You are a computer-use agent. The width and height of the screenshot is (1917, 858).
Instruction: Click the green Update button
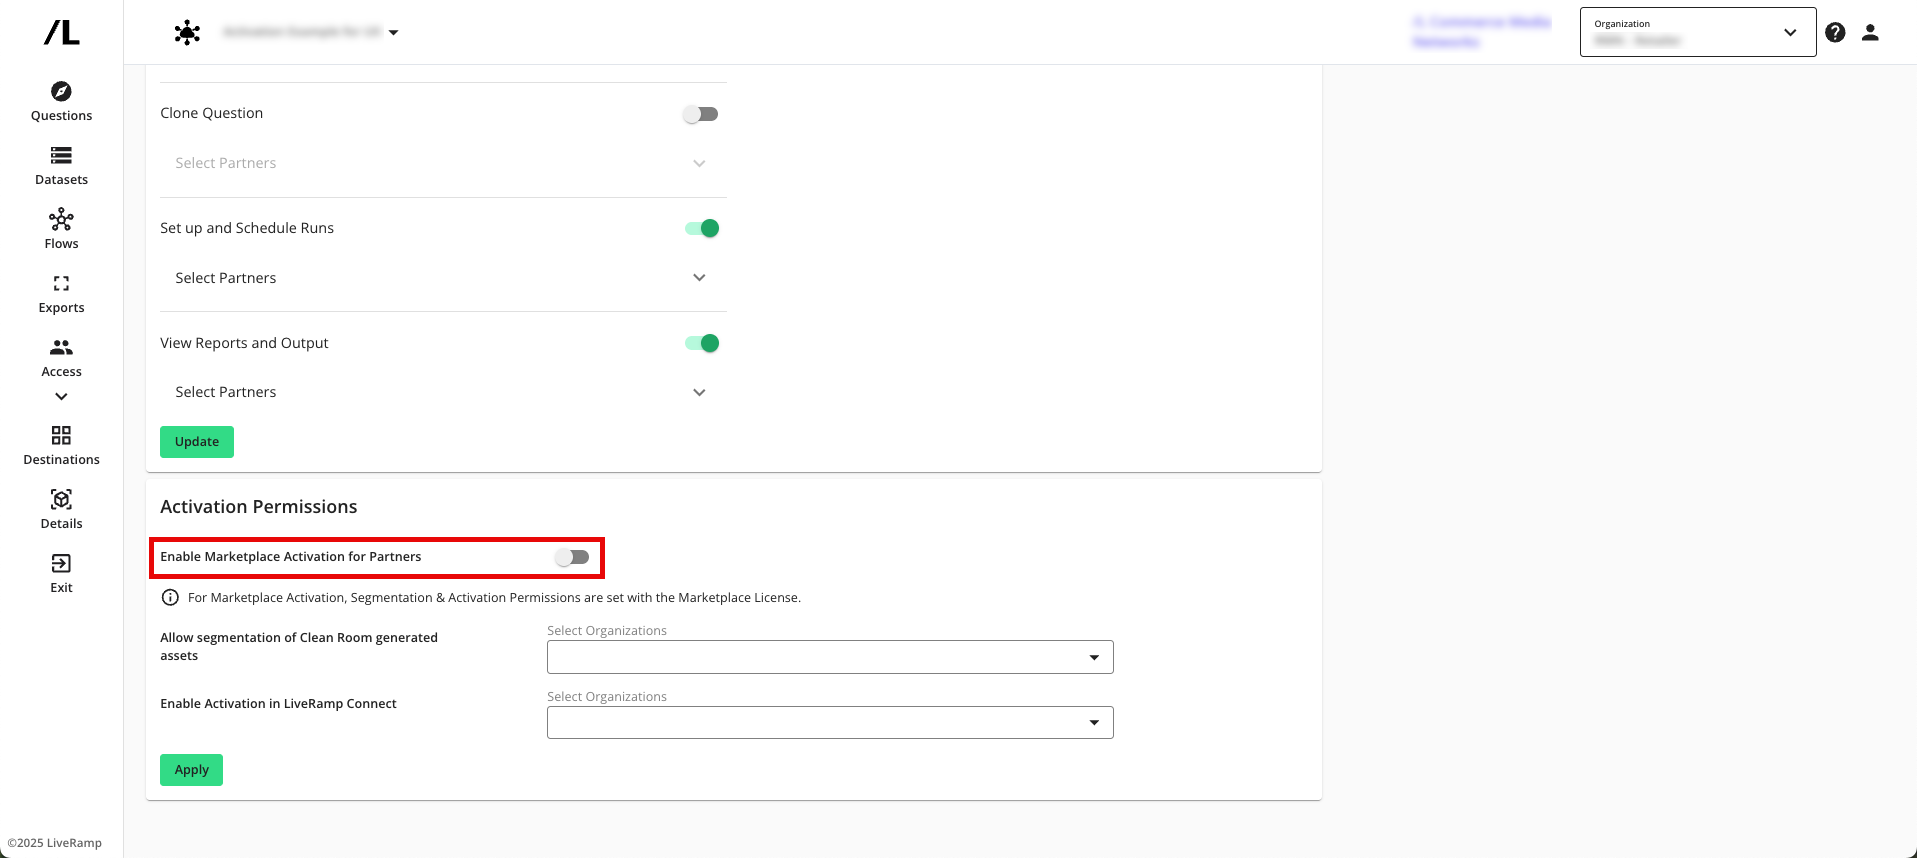(197, 442)
